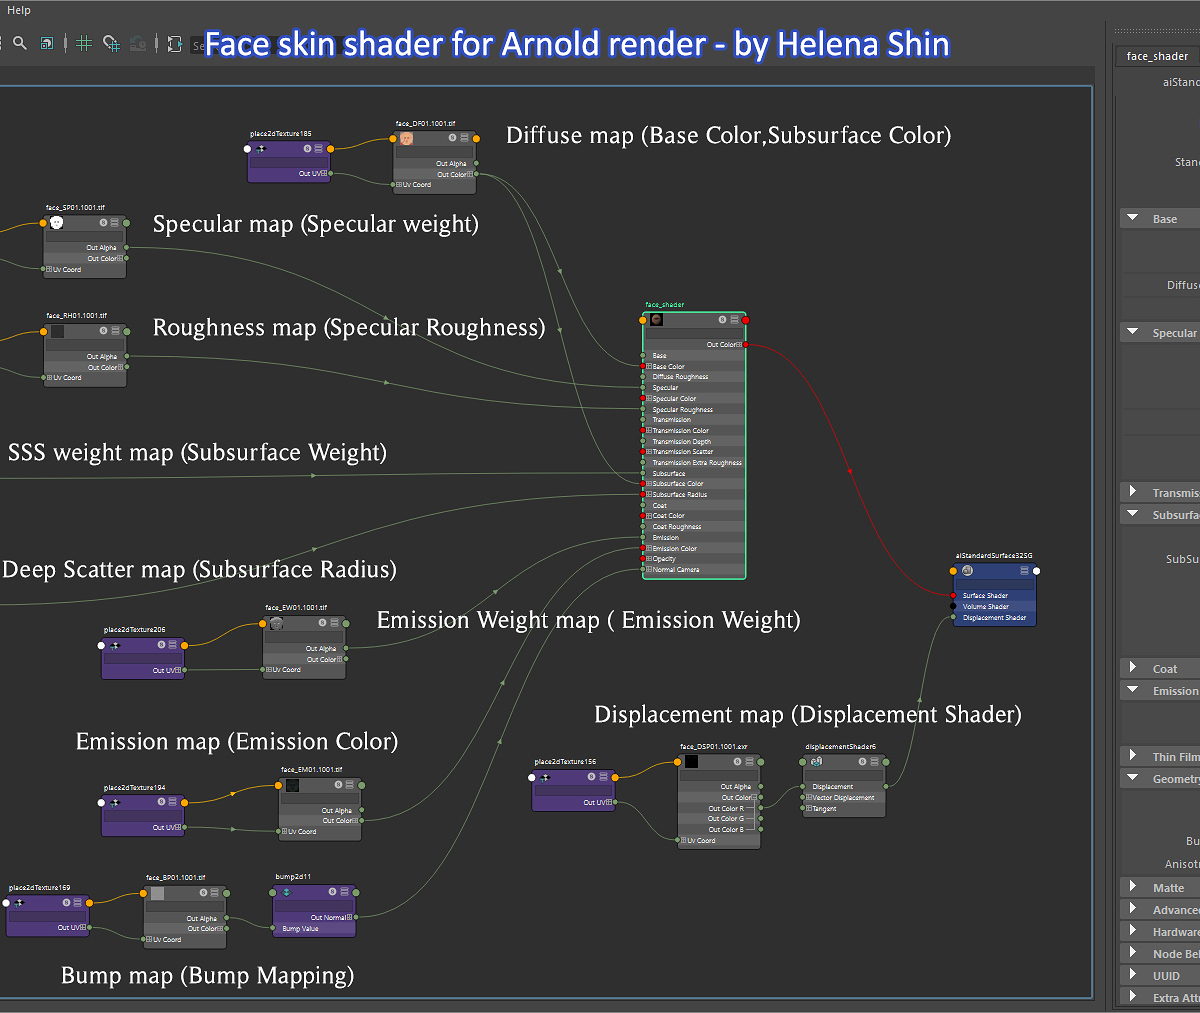Viewport: 1200px width, 1013px height.
Task: Click the Normal Camera attribute row
Action: (694, 570)
